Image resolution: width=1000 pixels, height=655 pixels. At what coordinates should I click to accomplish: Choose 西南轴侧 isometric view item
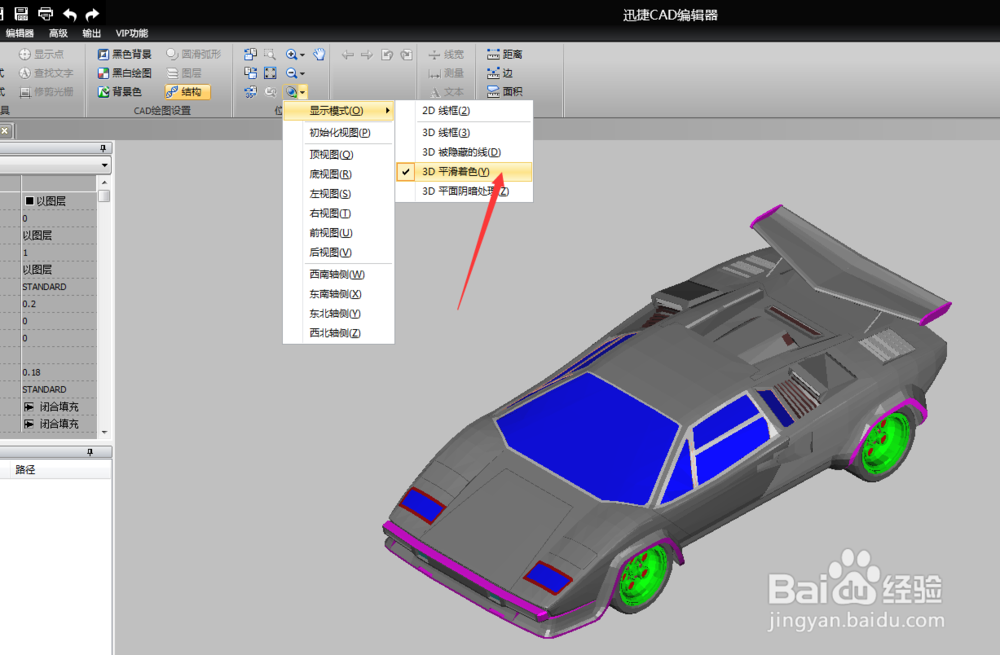click(x=339, y=275)
